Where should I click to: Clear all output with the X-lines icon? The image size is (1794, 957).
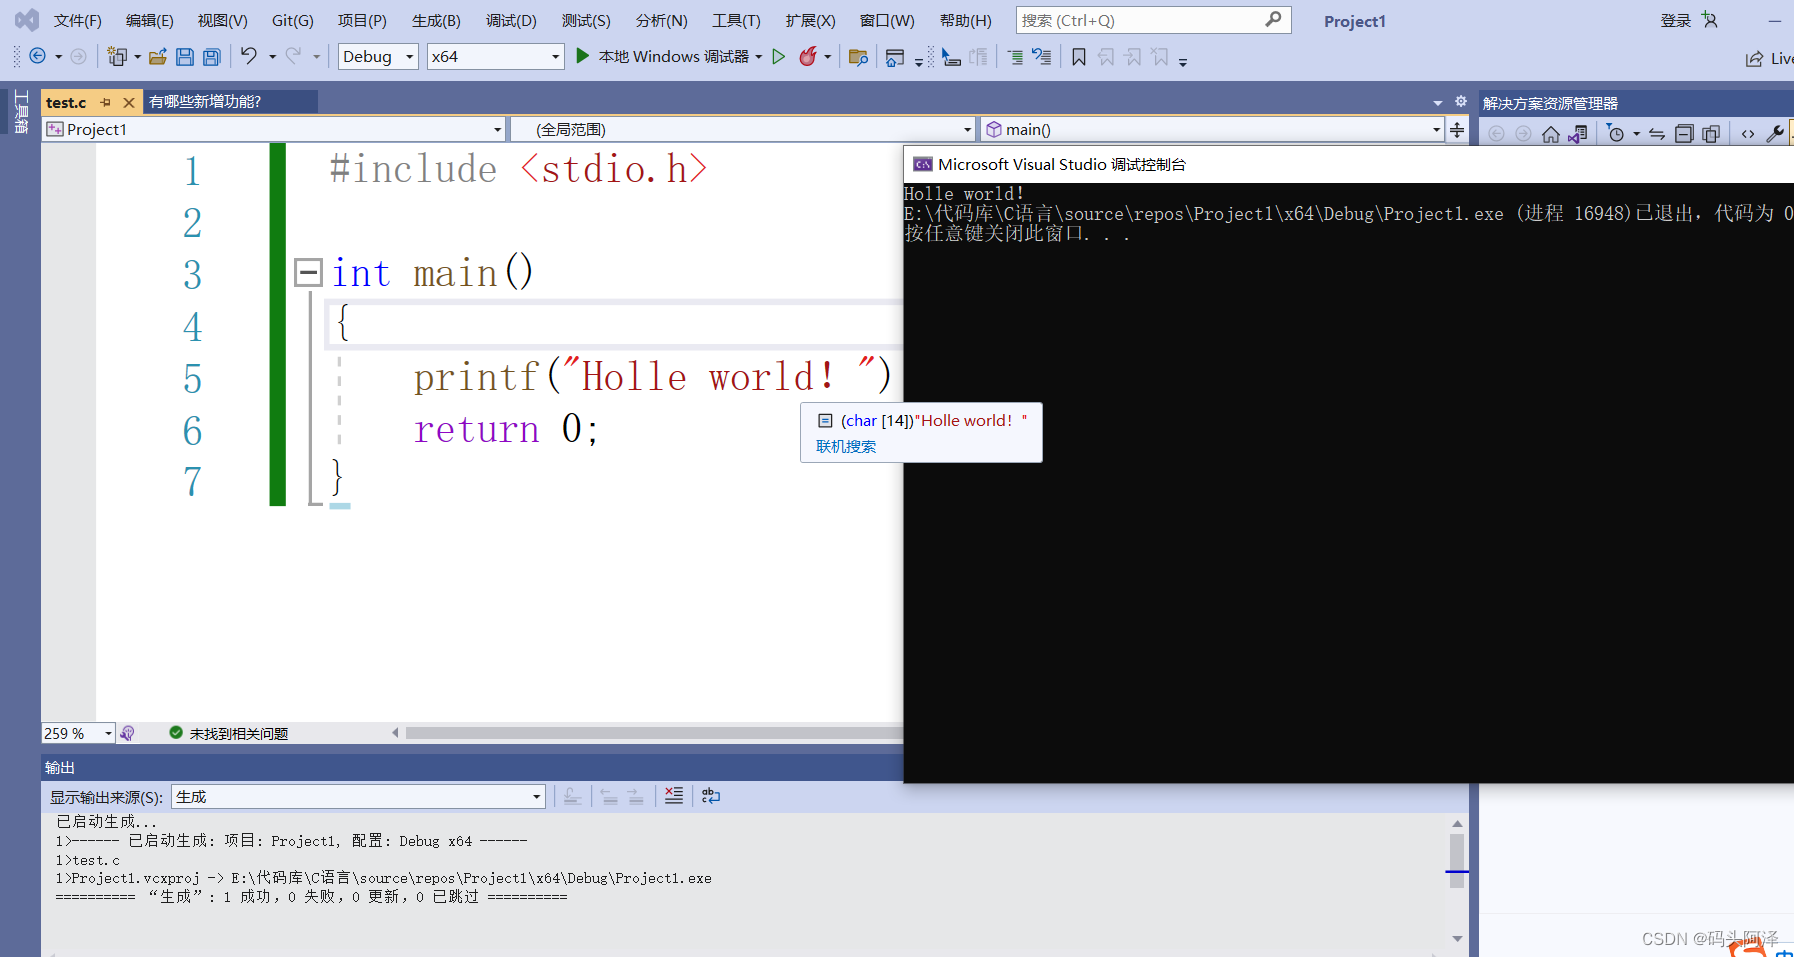(674, 796)
